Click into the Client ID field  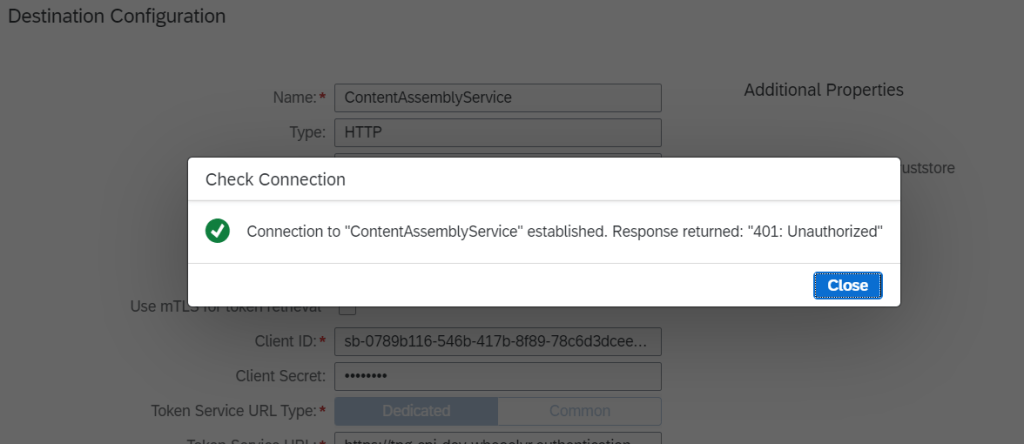pyautogui.click(x=497, y=341)
